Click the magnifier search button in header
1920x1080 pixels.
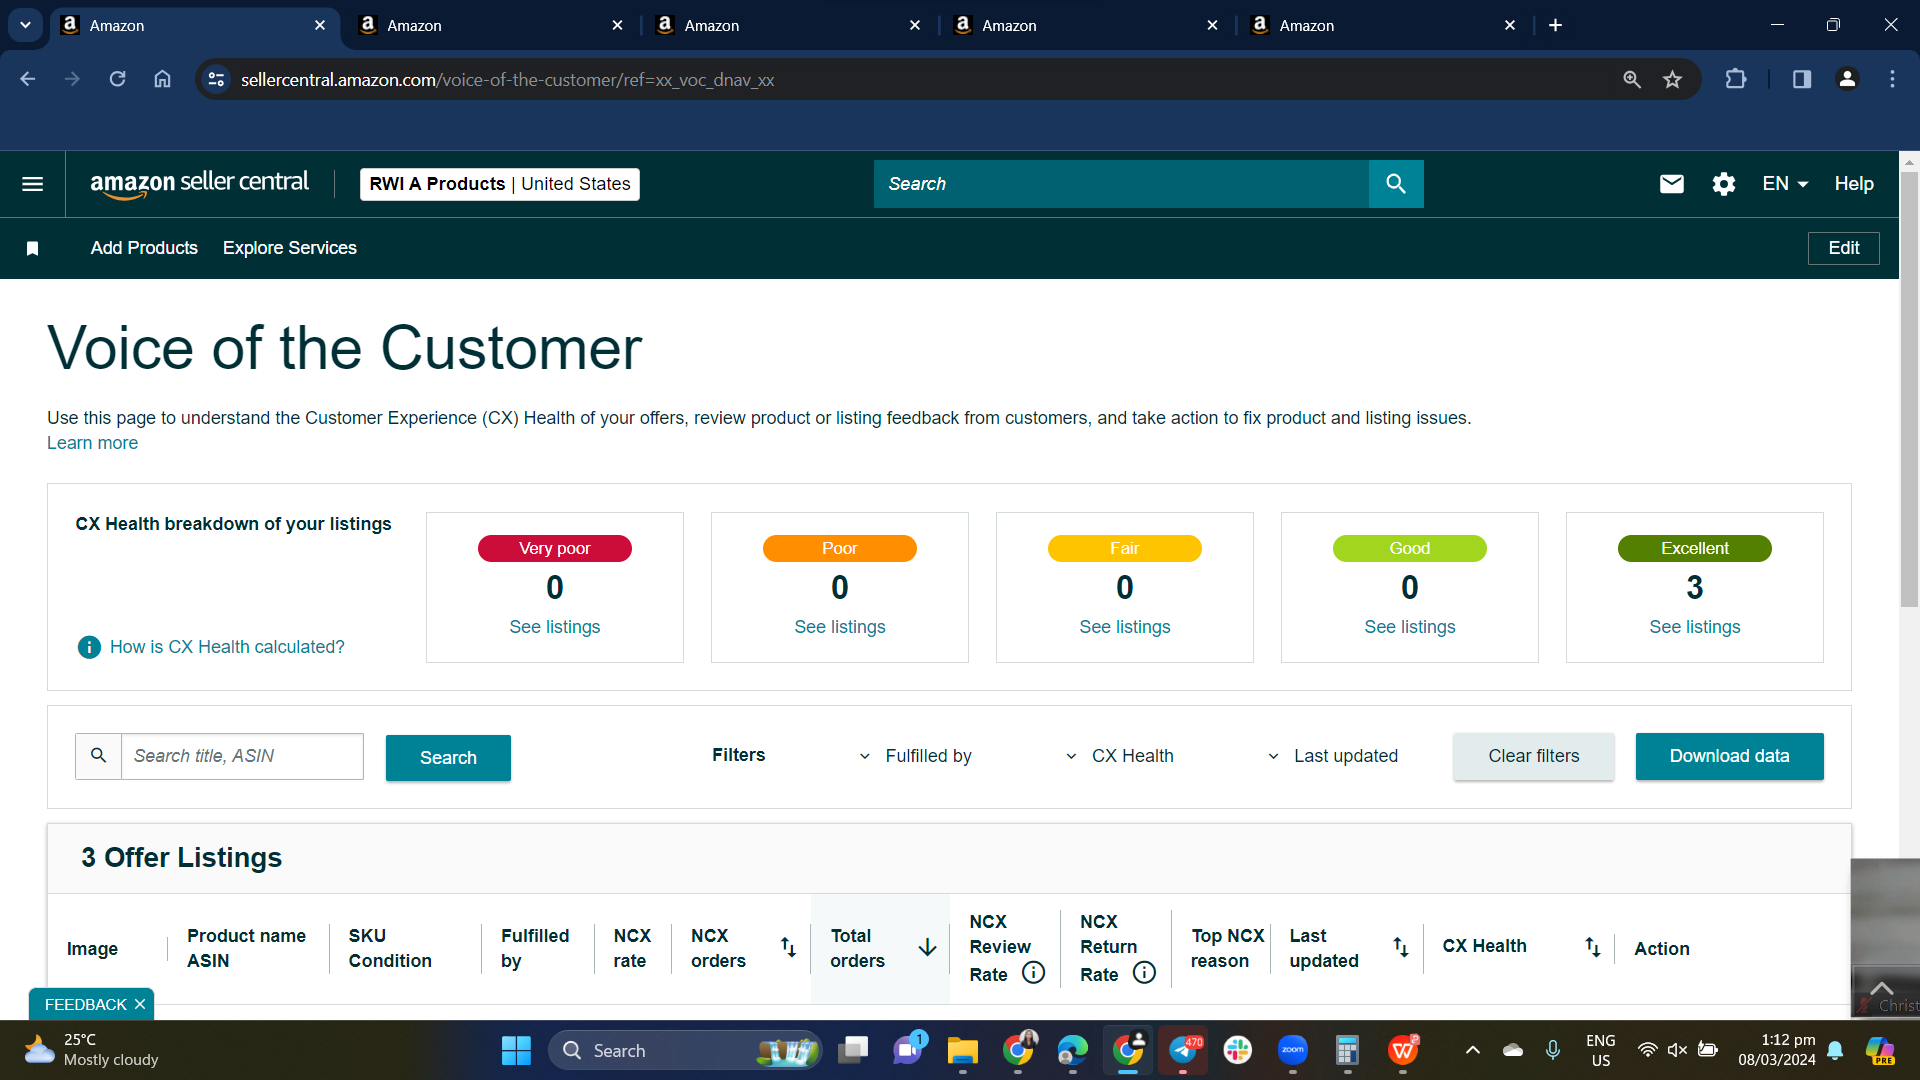pyautogui.click(x=1396, y=184)
